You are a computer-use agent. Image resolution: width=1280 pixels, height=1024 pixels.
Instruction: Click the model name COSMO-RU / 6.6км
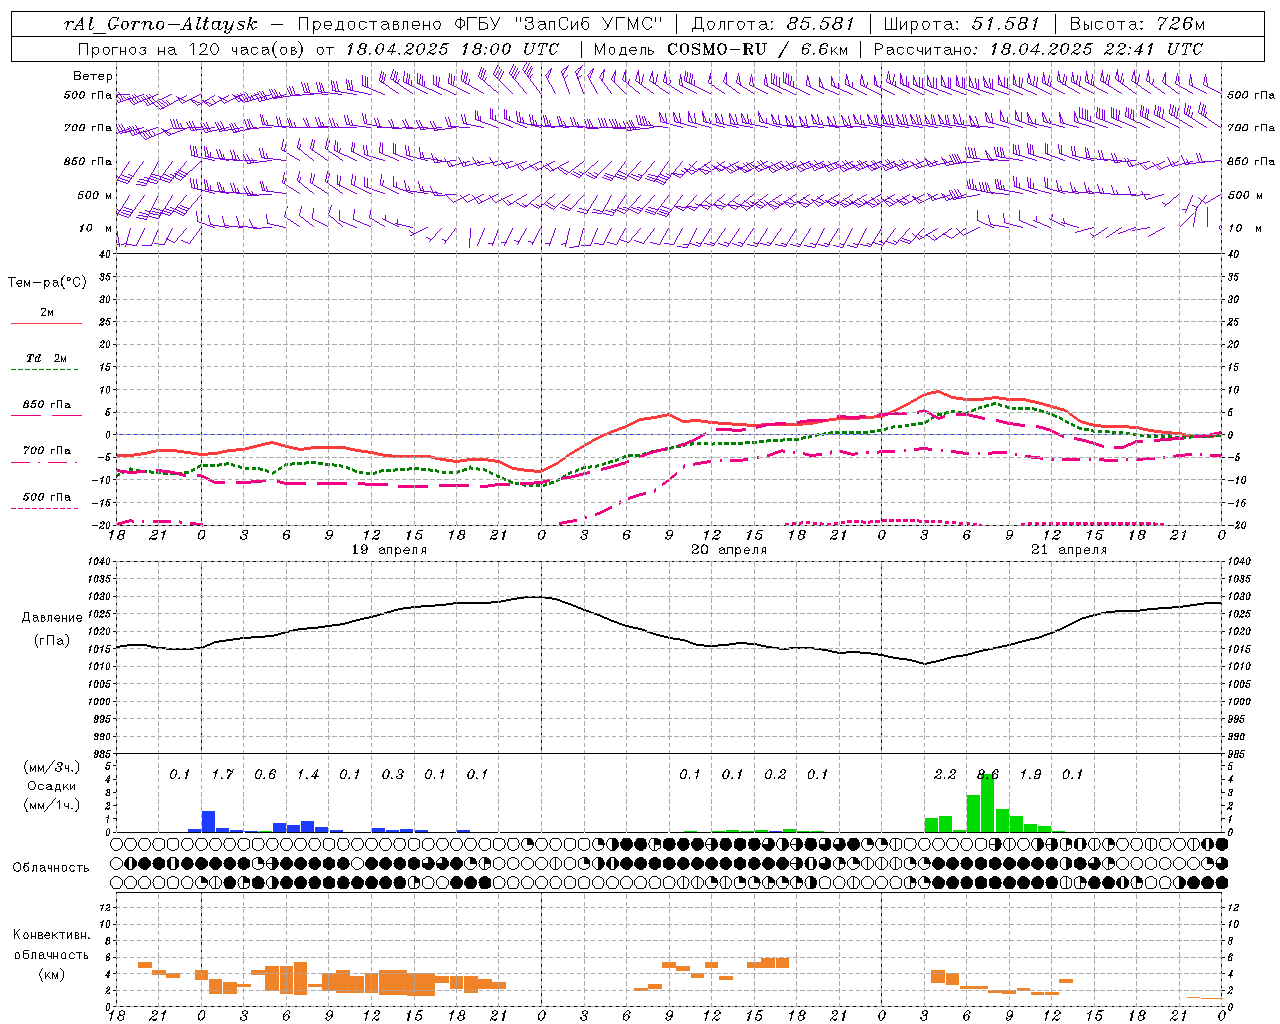758,49
